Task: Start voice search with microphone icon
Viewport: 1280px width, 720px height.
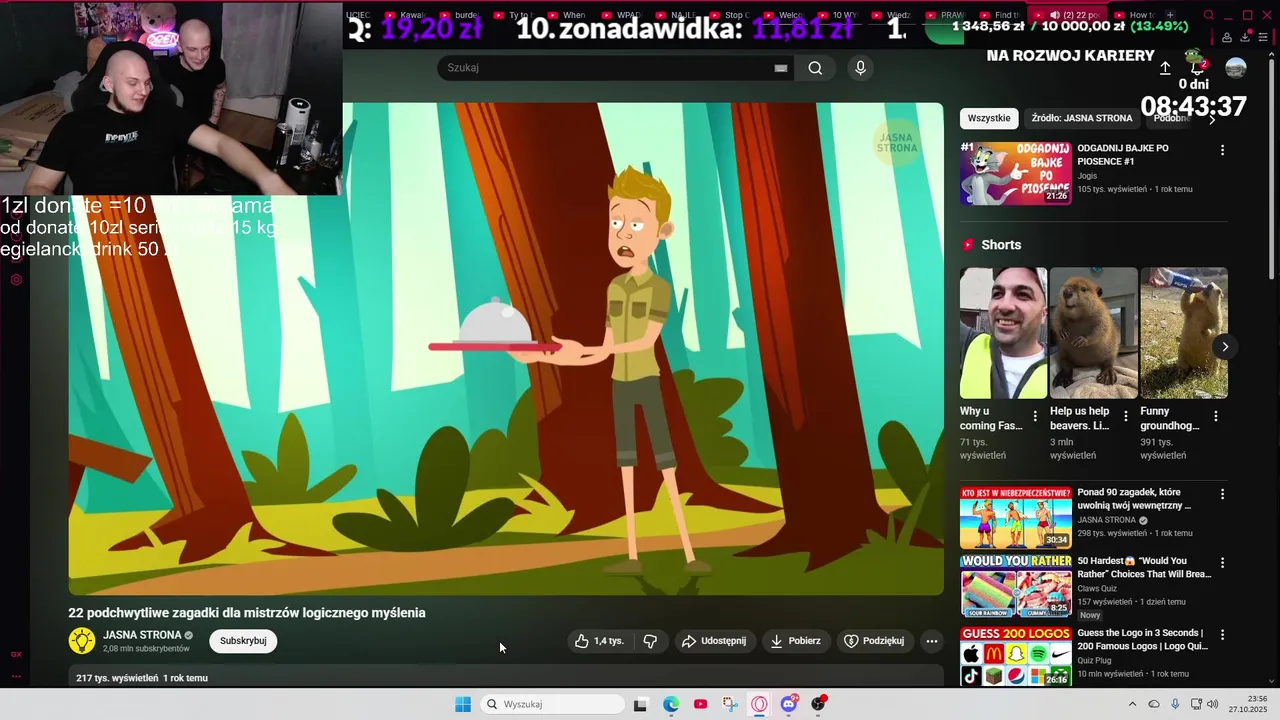Action: (x=860, y=68)
